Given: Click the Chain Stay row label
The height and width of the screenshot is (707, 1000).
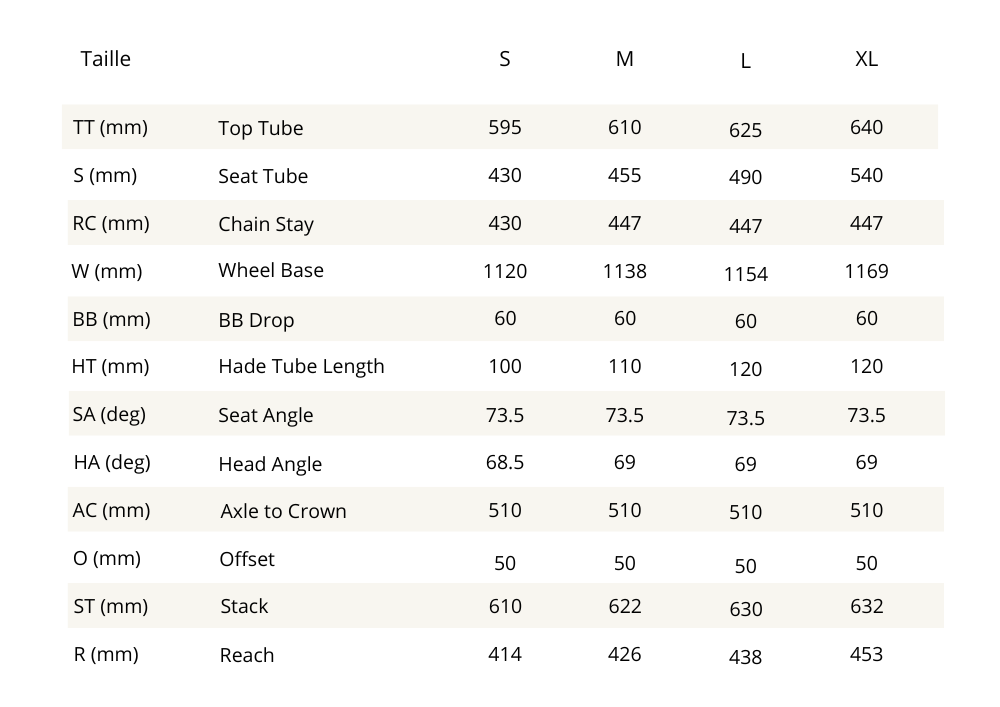Looking at the screenshot, I should [266, 224].
